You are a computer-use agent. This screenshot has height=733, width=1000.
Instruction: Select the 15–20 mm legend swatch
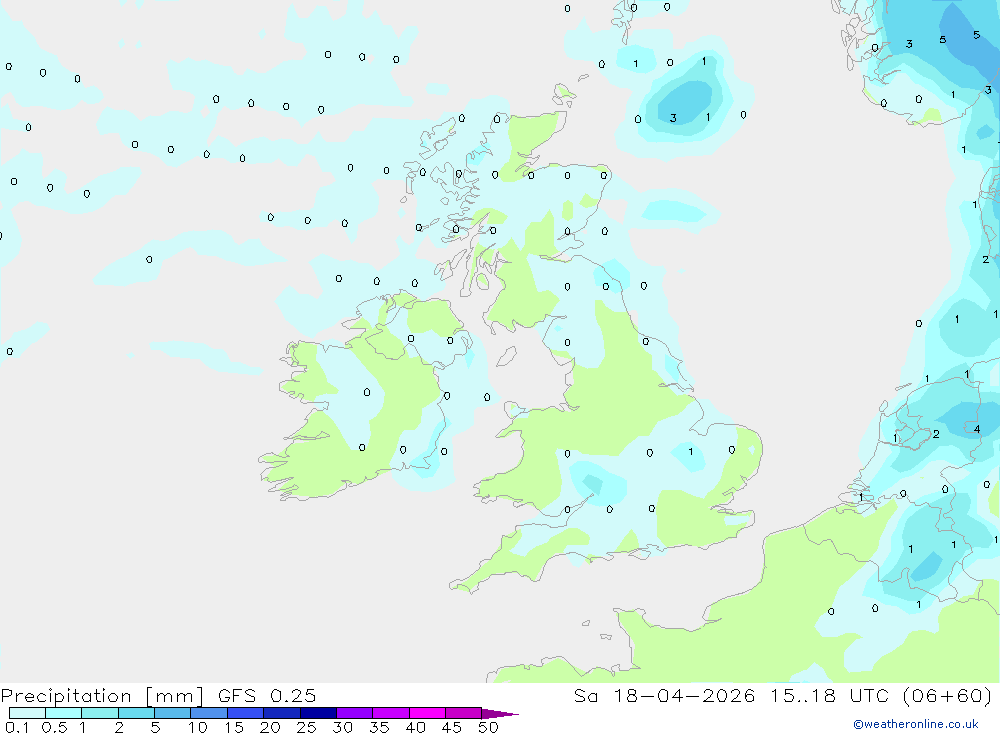coord(245,713)
